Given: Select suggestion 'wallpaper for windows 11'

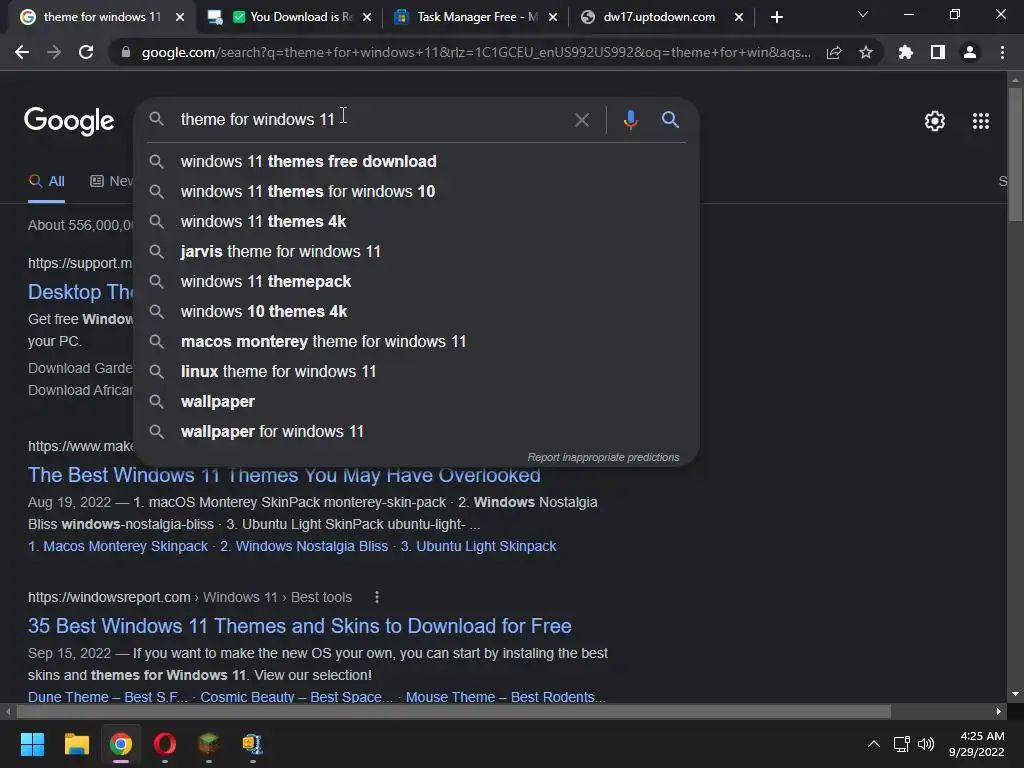Looking at the screenshot, I should point(417,432).
